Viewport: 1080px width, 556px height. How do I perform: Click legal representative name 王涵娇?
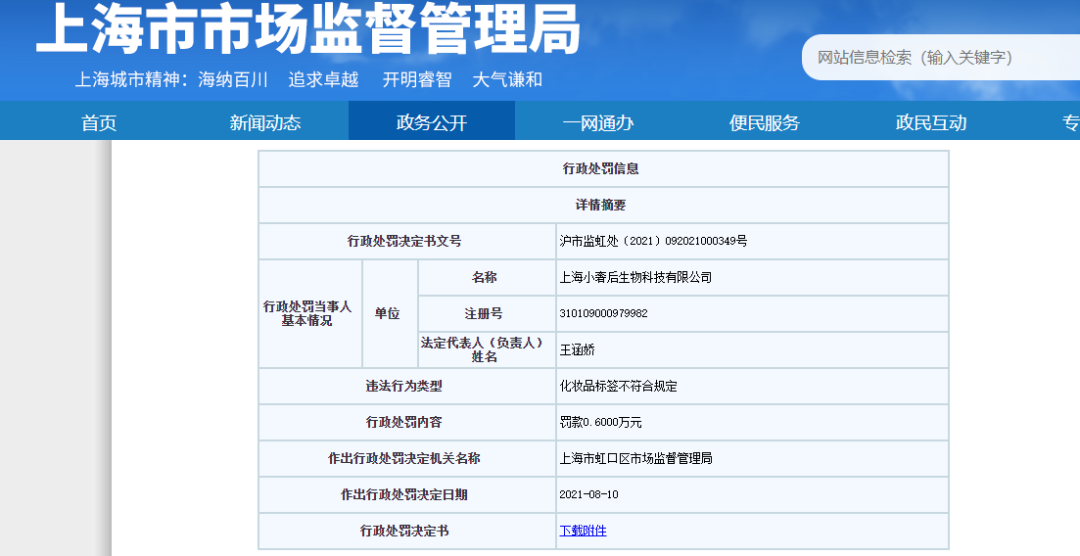(577, 350)
